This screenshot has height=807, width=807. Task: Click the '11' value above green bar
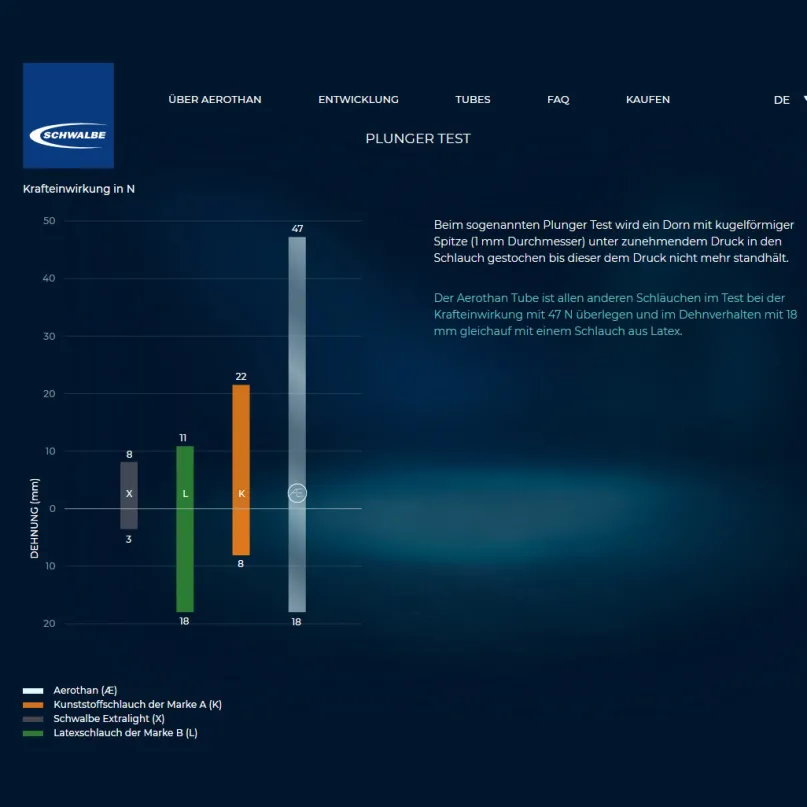click(x=183, y=437)
